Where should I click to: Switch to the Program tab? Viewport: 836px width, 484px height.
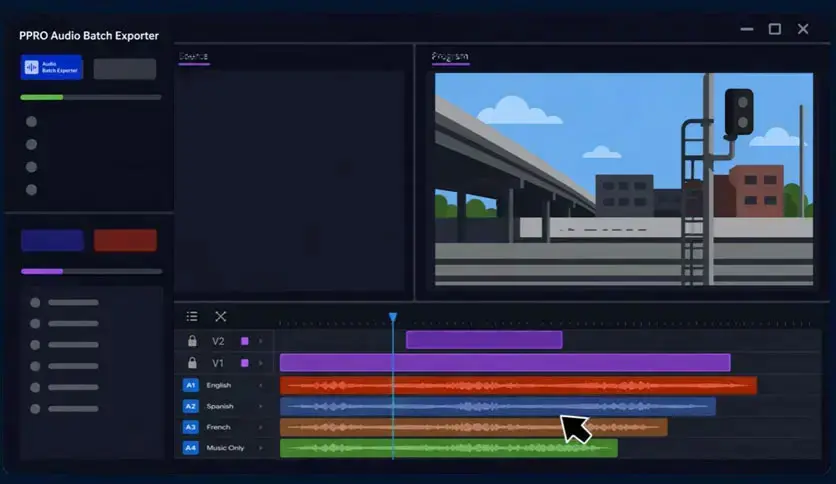tap(450, 57)
